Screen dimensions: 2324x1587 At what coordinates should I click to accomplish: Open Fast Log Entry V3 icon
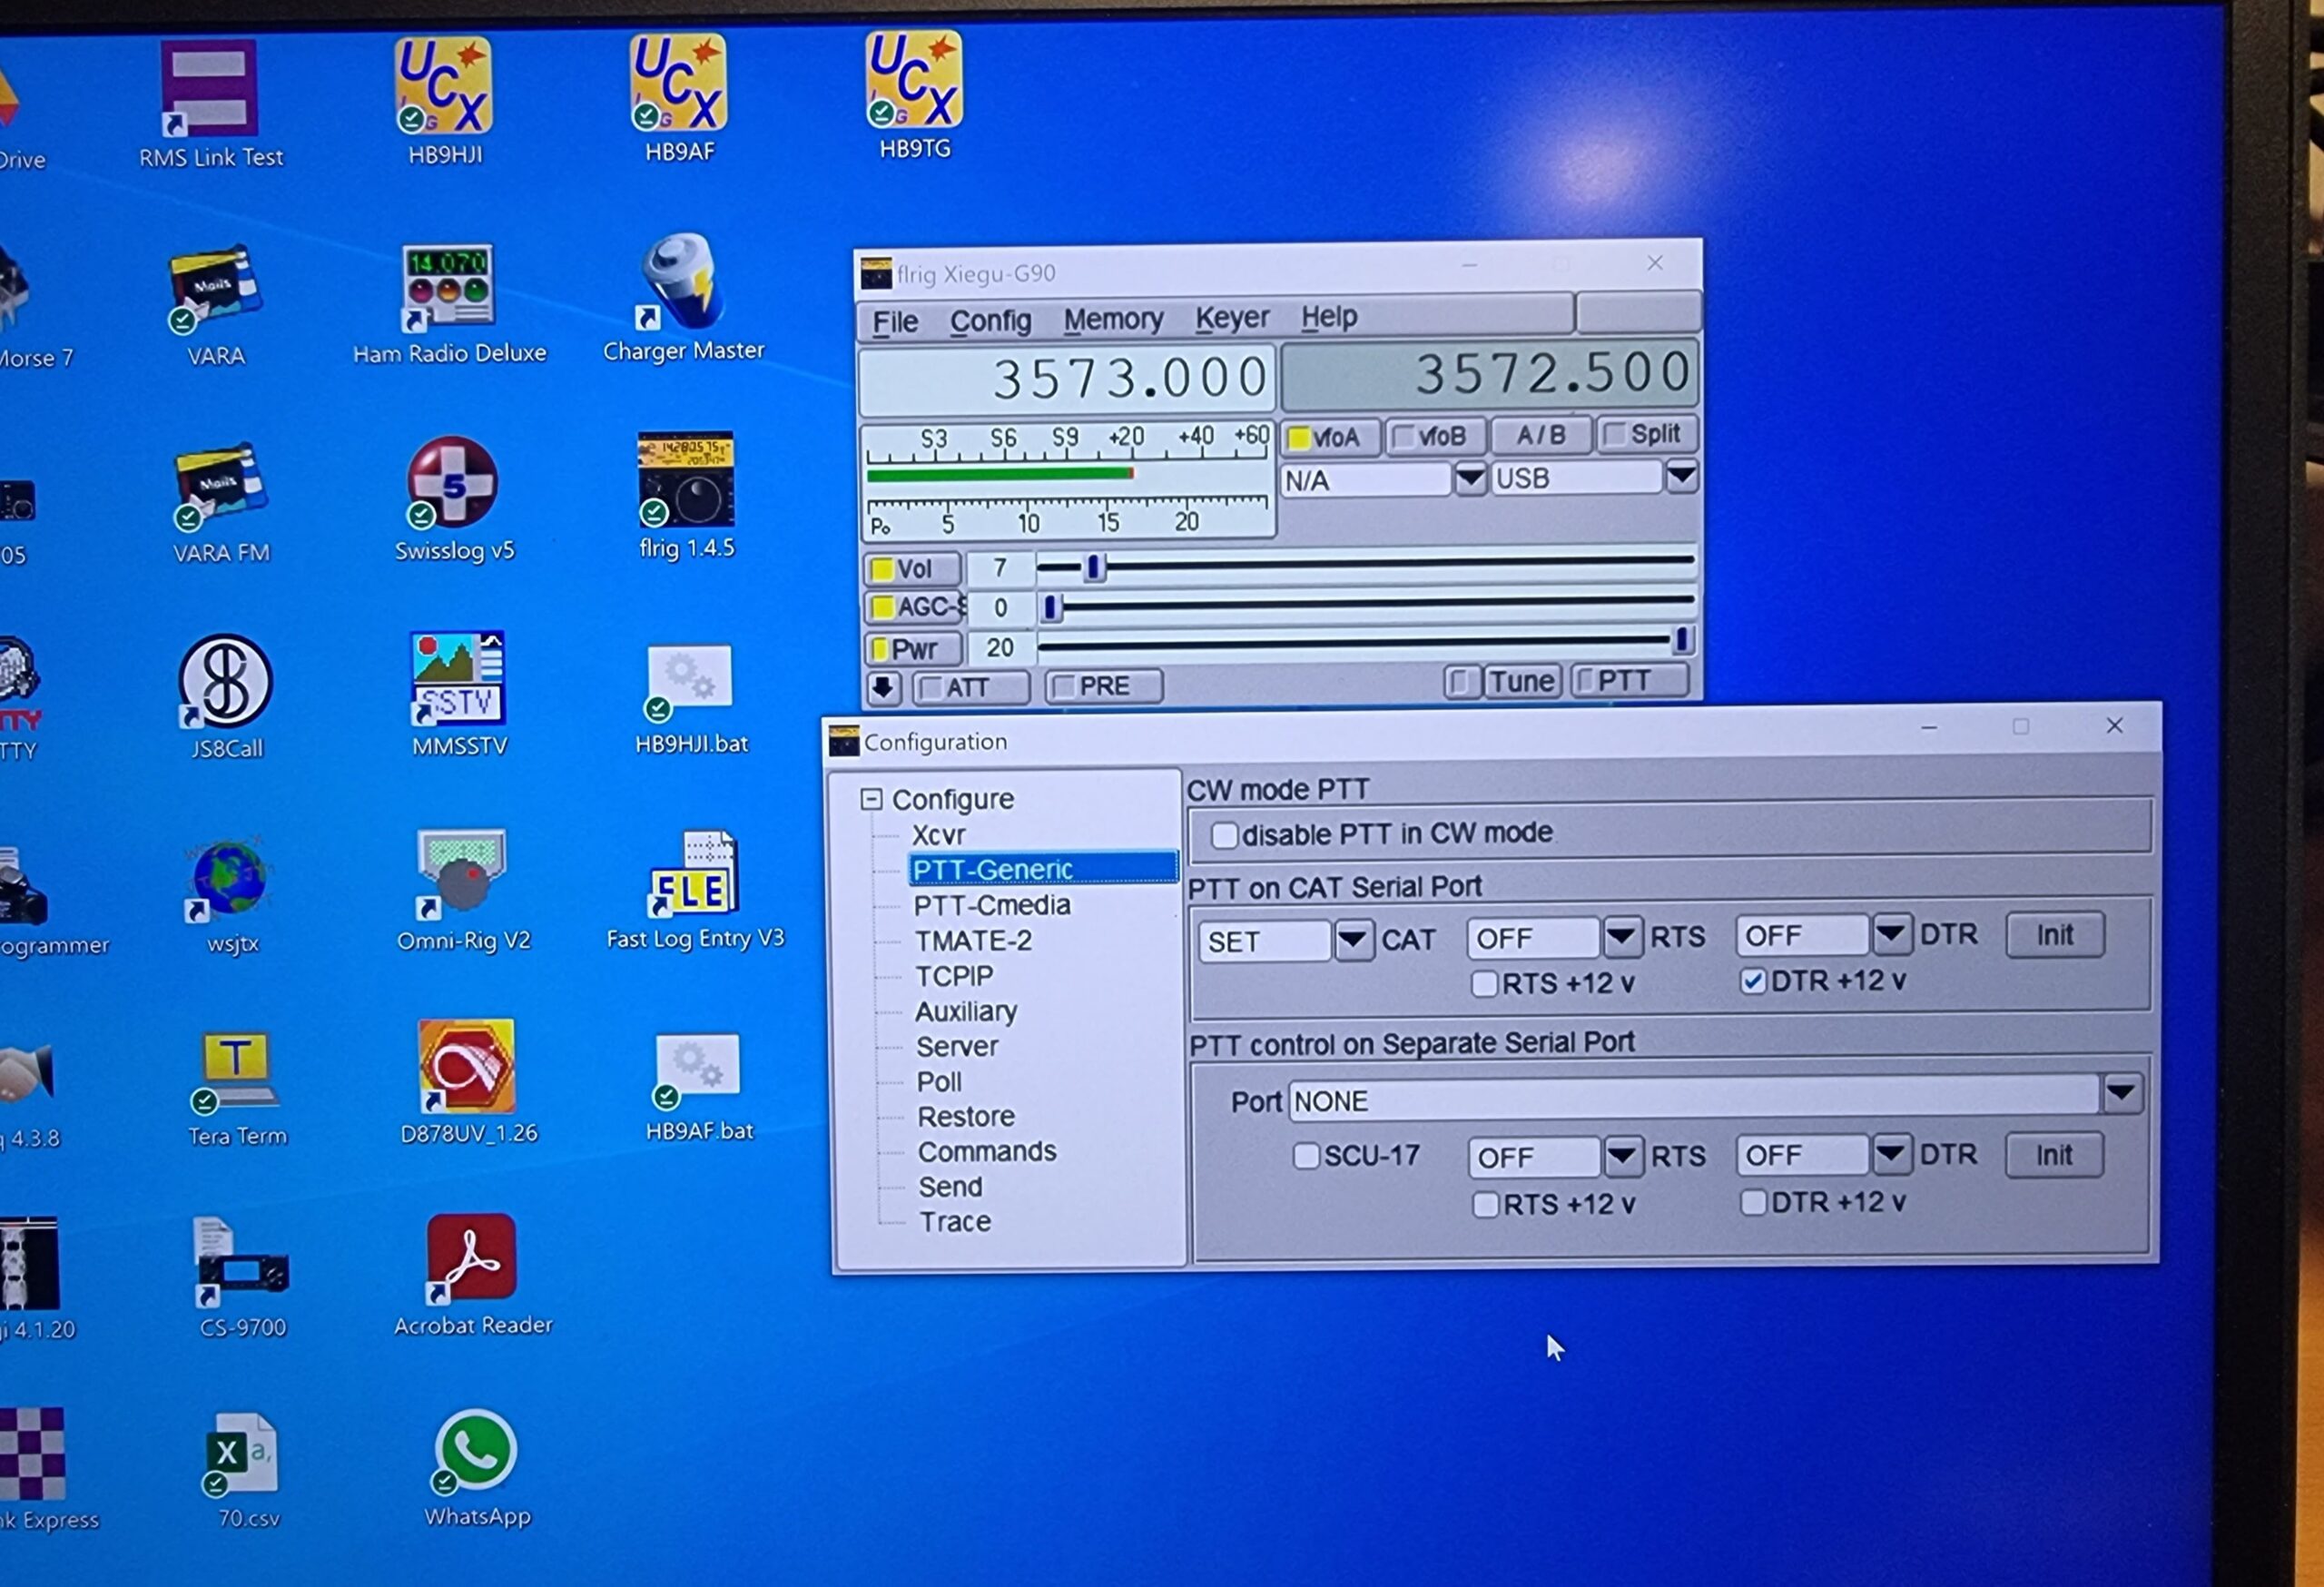pyautogui.click(x=694, y=873)
